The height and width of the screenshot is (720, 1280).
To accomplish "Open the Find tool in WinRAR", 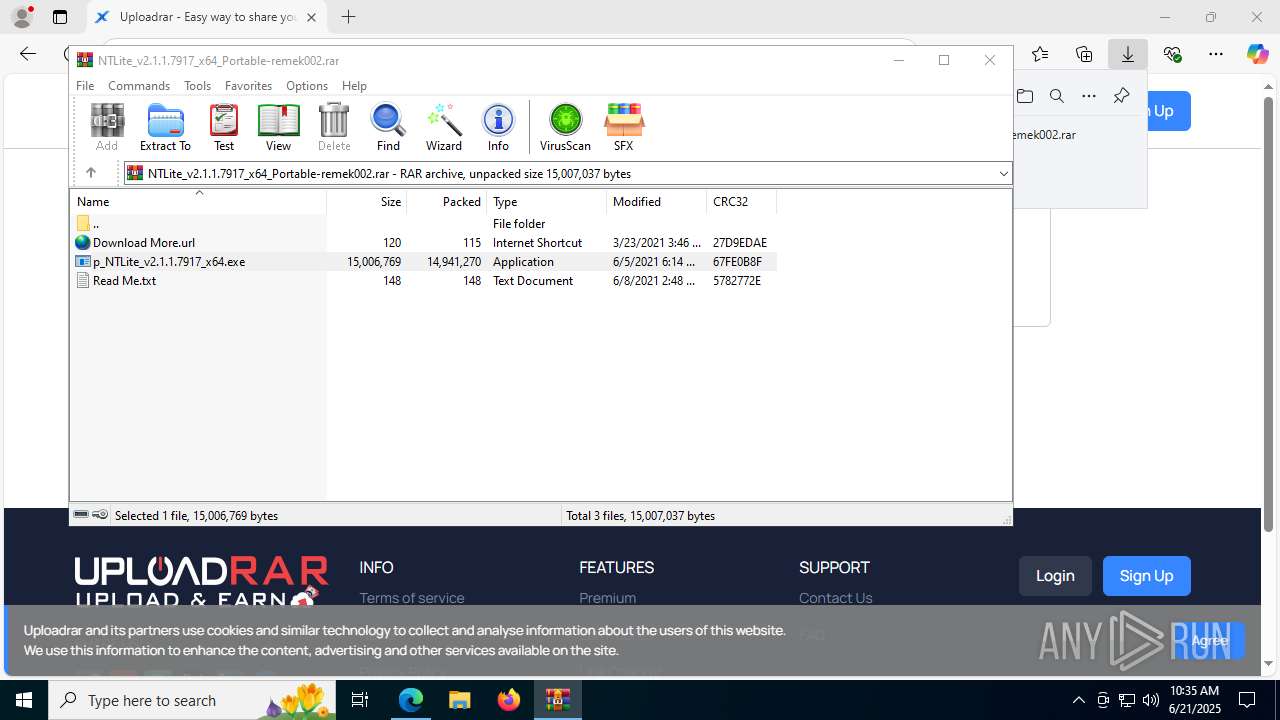I will 388,127.
